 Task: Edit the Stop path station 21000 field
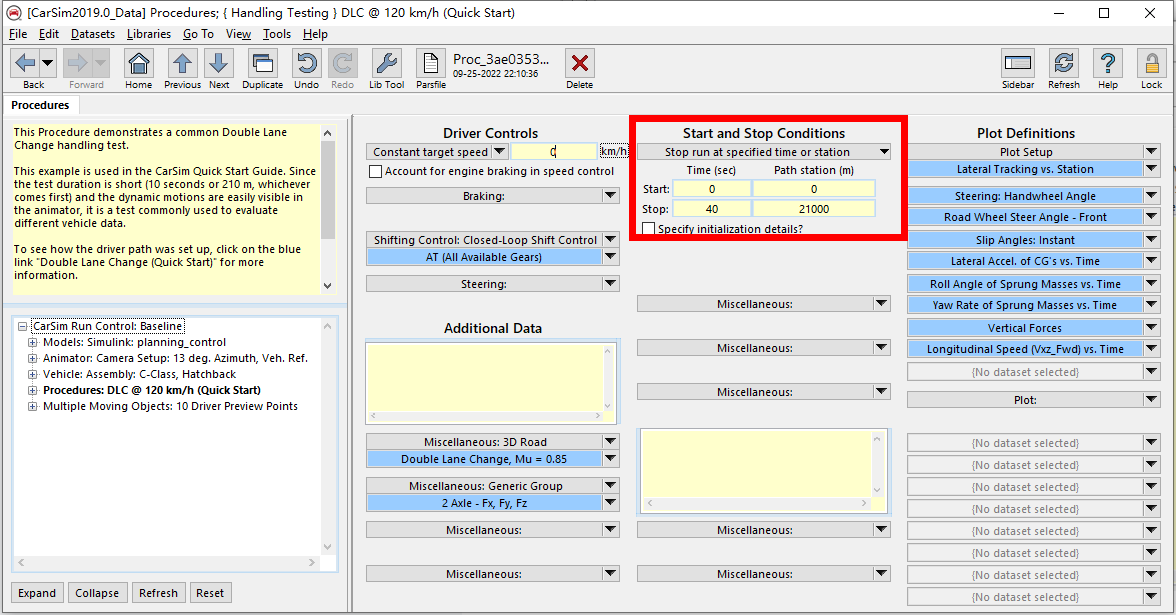(814, 209)
